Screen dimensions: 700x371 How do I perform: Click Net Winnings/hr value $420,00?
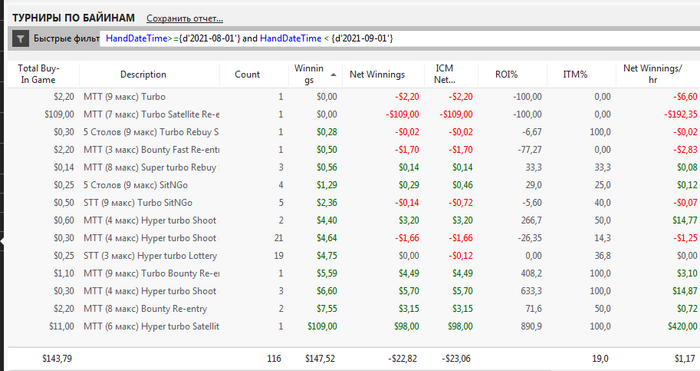click(x=683, y=326)
